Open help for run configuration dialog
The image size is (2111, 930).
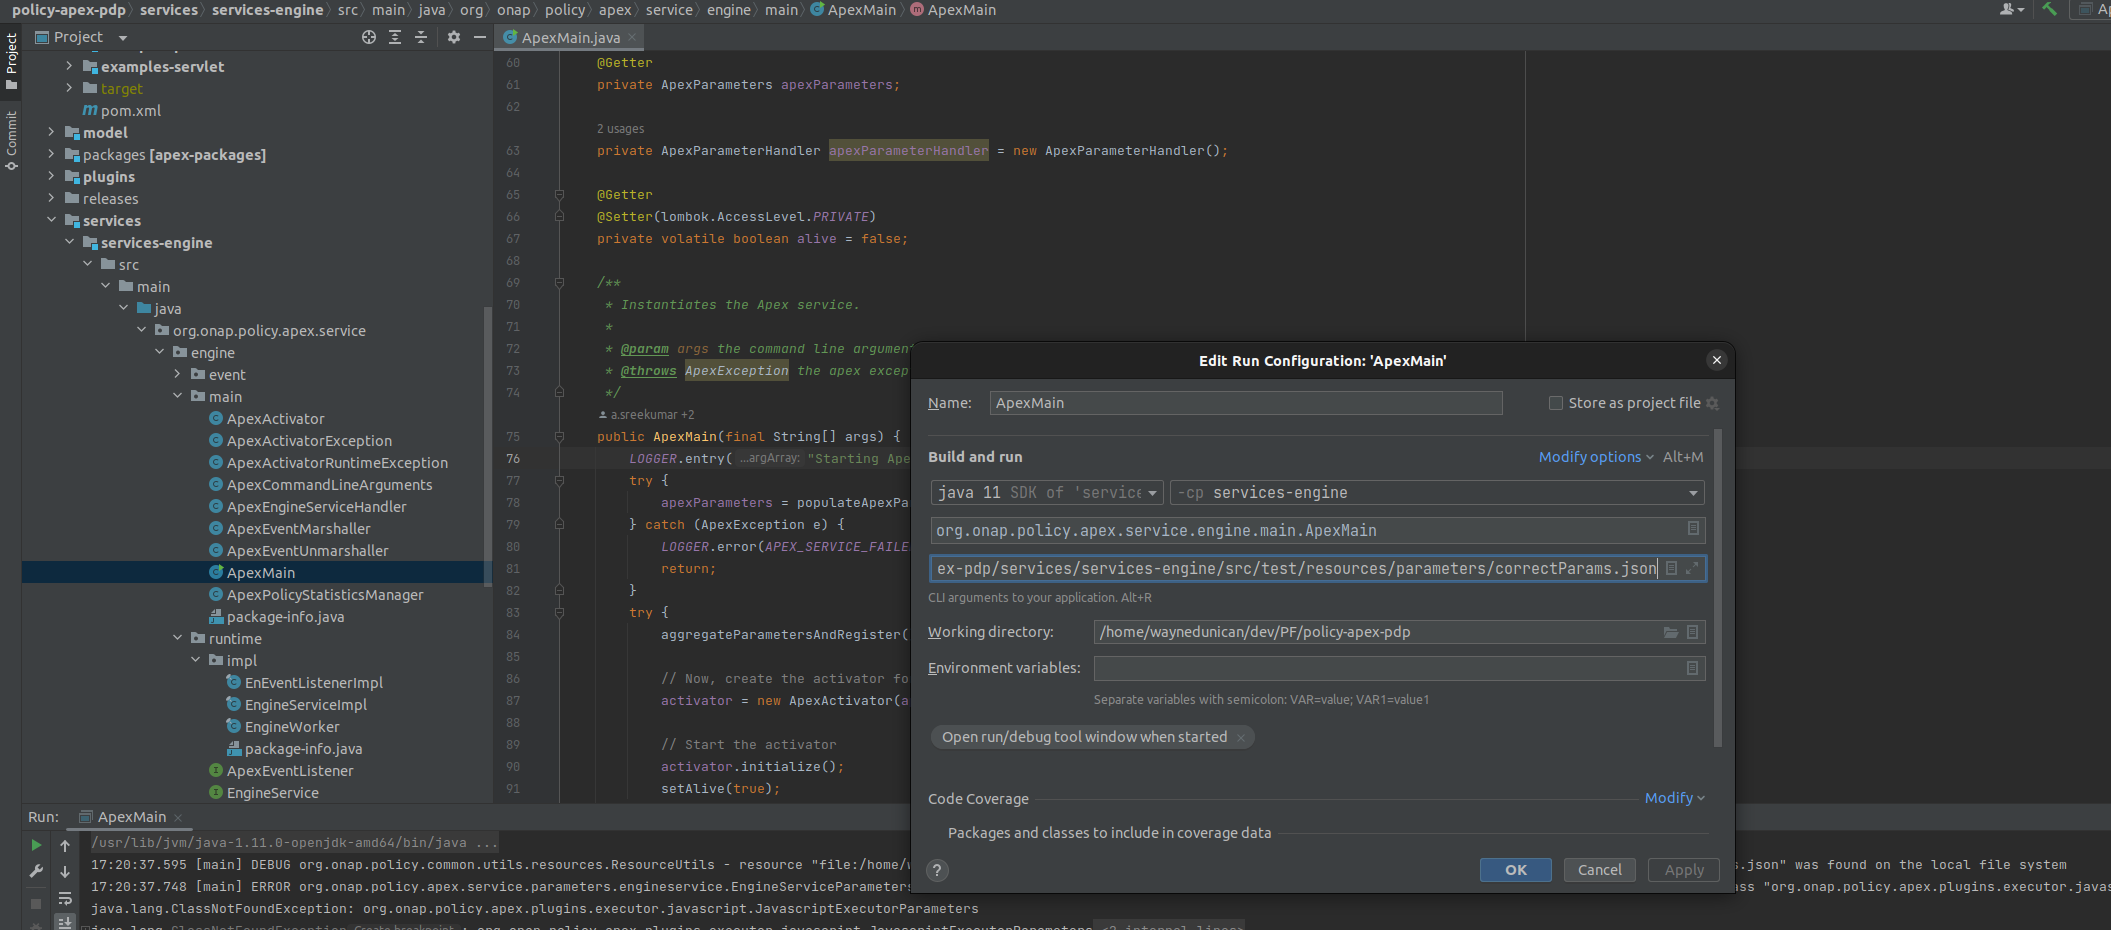[x=937, y=870]
